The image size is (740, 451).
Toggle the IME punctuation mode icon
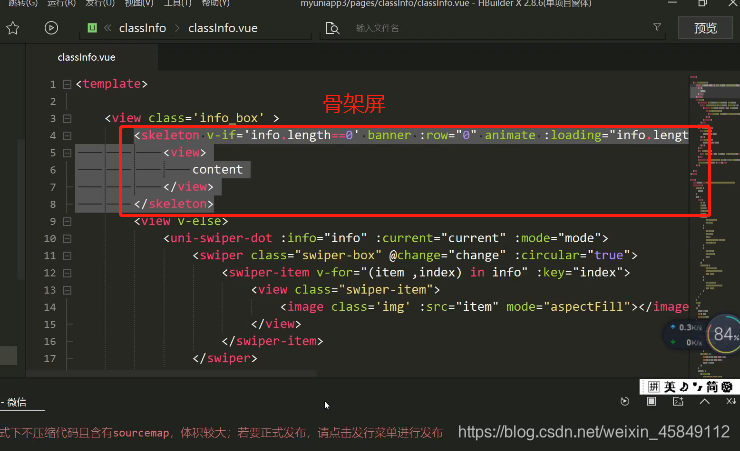(698, 387)
